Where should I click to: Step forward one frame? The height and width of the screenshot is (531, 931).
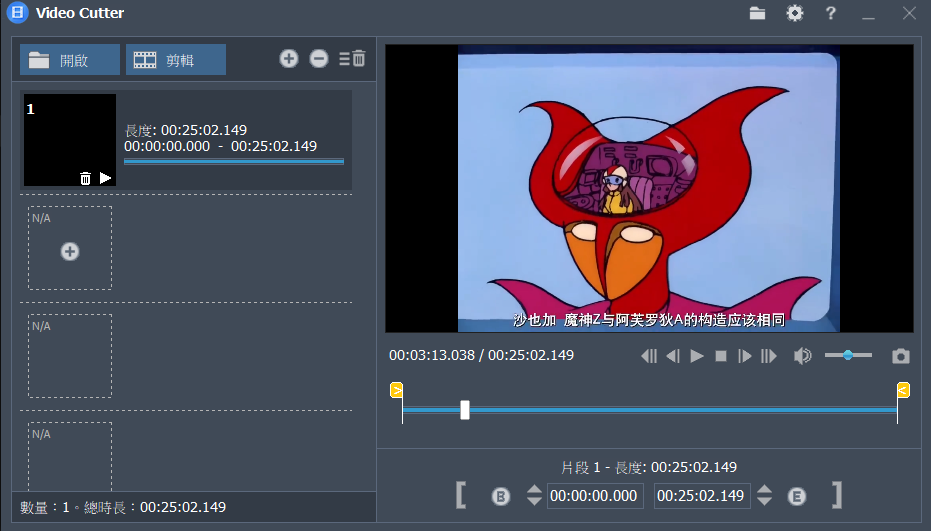[x=745, y=356]
